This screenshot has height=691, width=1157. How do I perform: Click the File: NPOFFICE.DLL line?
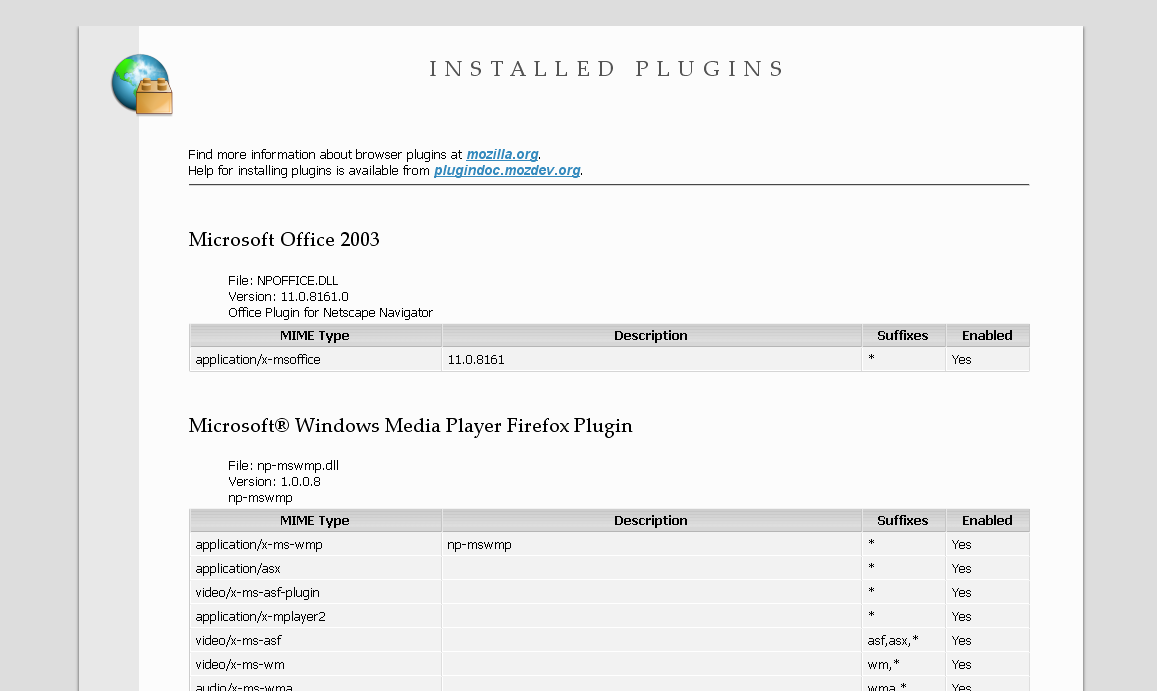click(x=283, y=281)
